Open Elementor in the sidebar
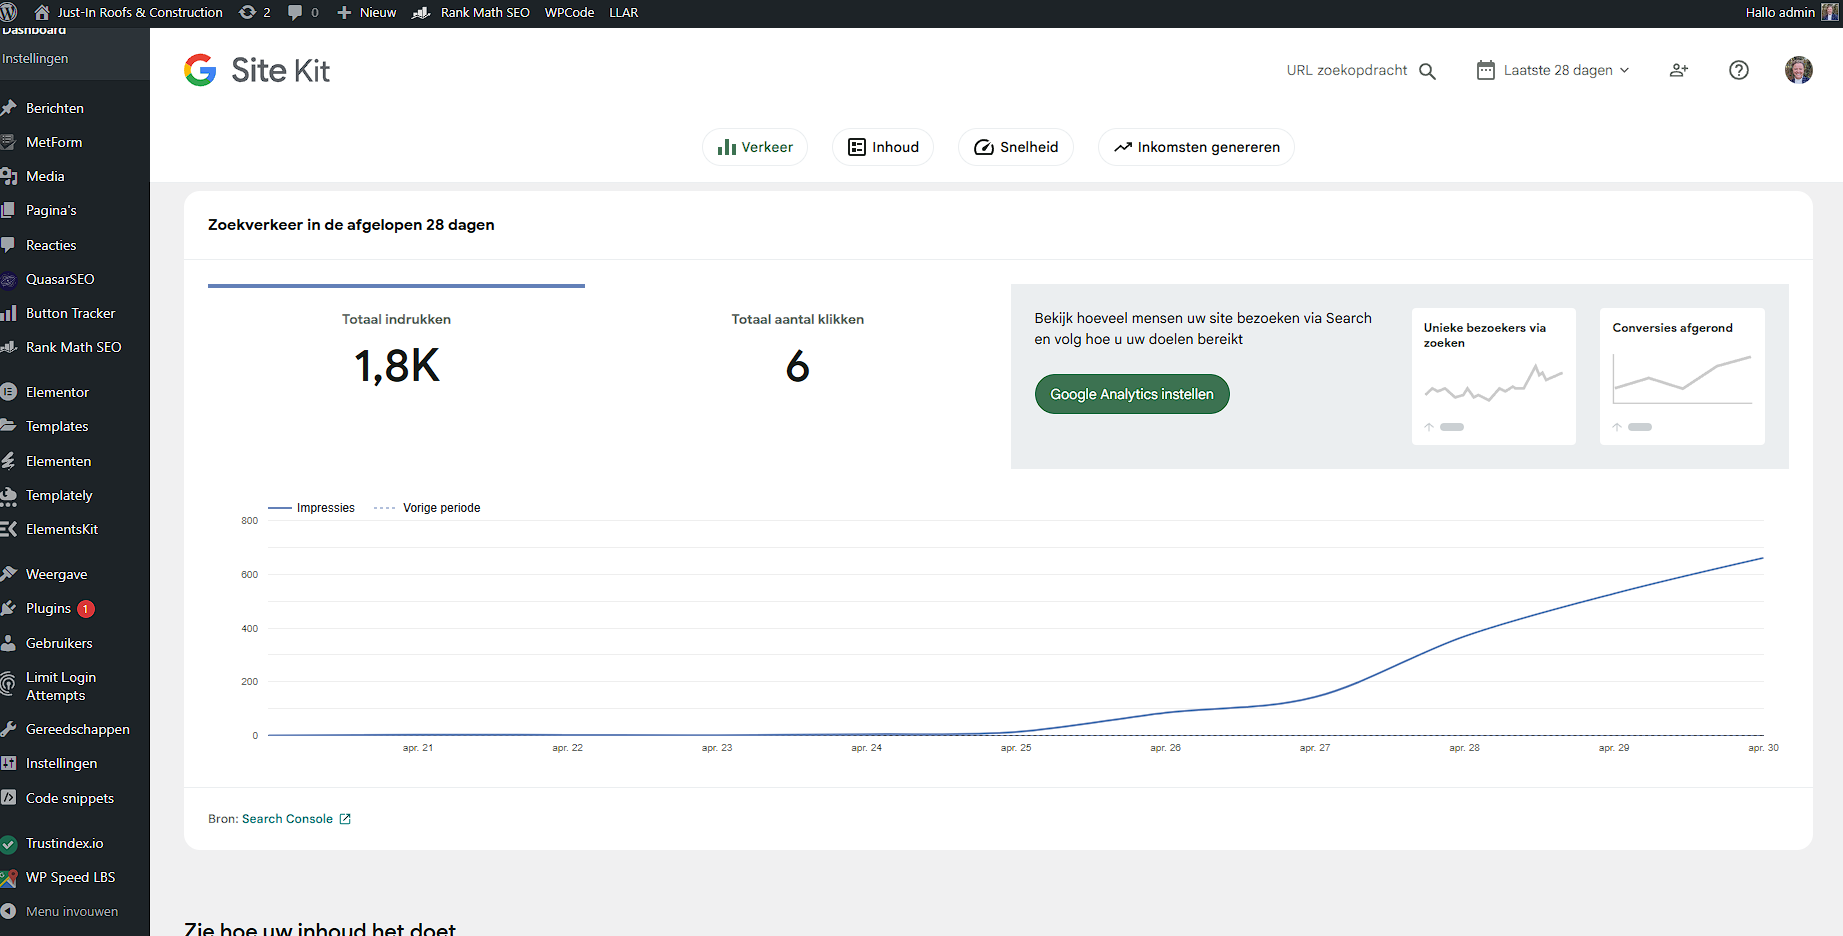 click(x=57, y=392)
